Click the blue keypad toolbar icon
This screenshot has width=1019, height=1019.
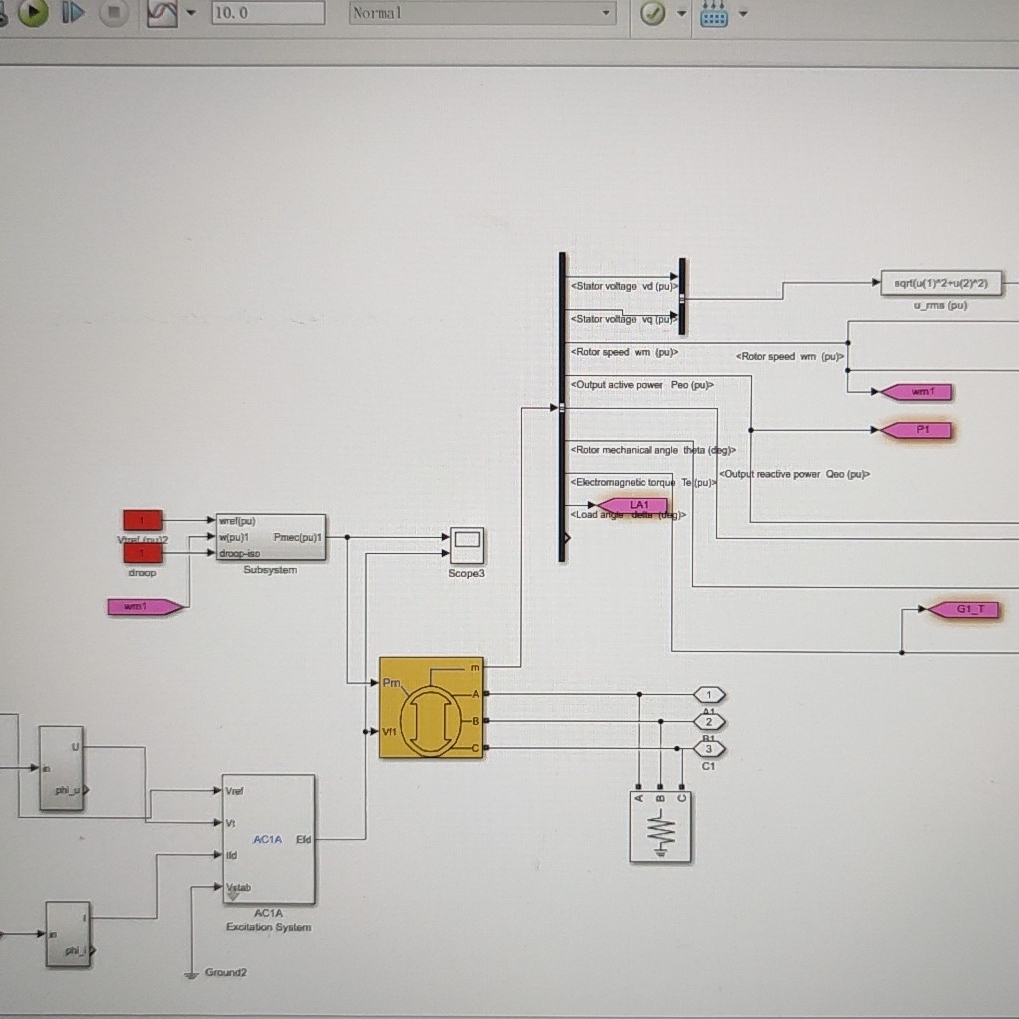pos(716,14)
